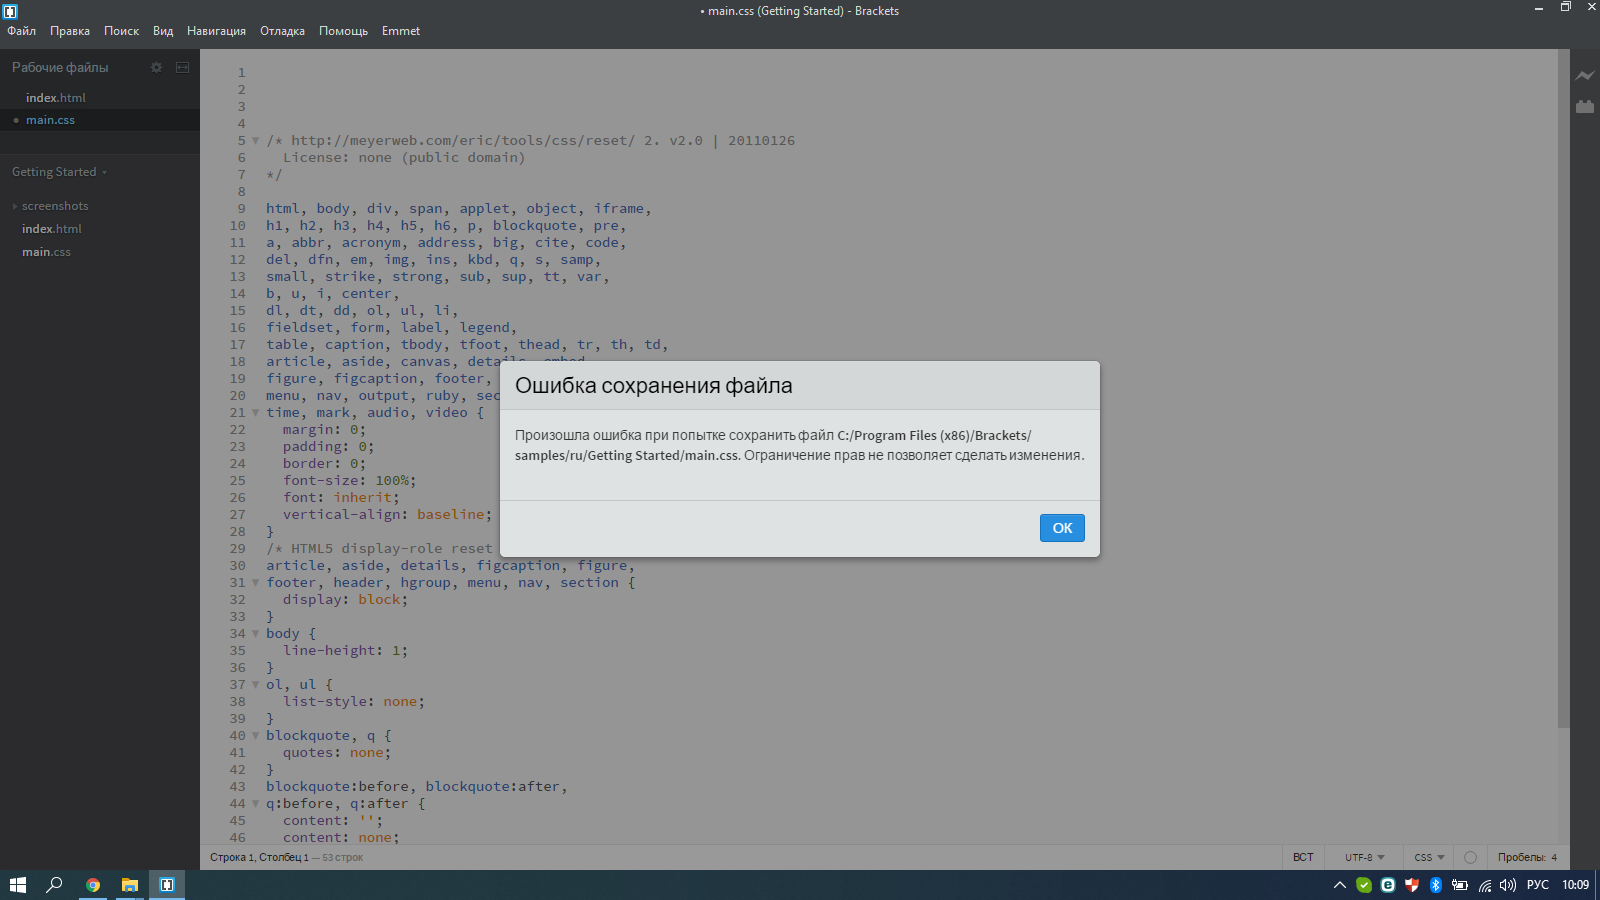1600x900 pixels.
Task: Open working files settings gear
Action: 156,67
